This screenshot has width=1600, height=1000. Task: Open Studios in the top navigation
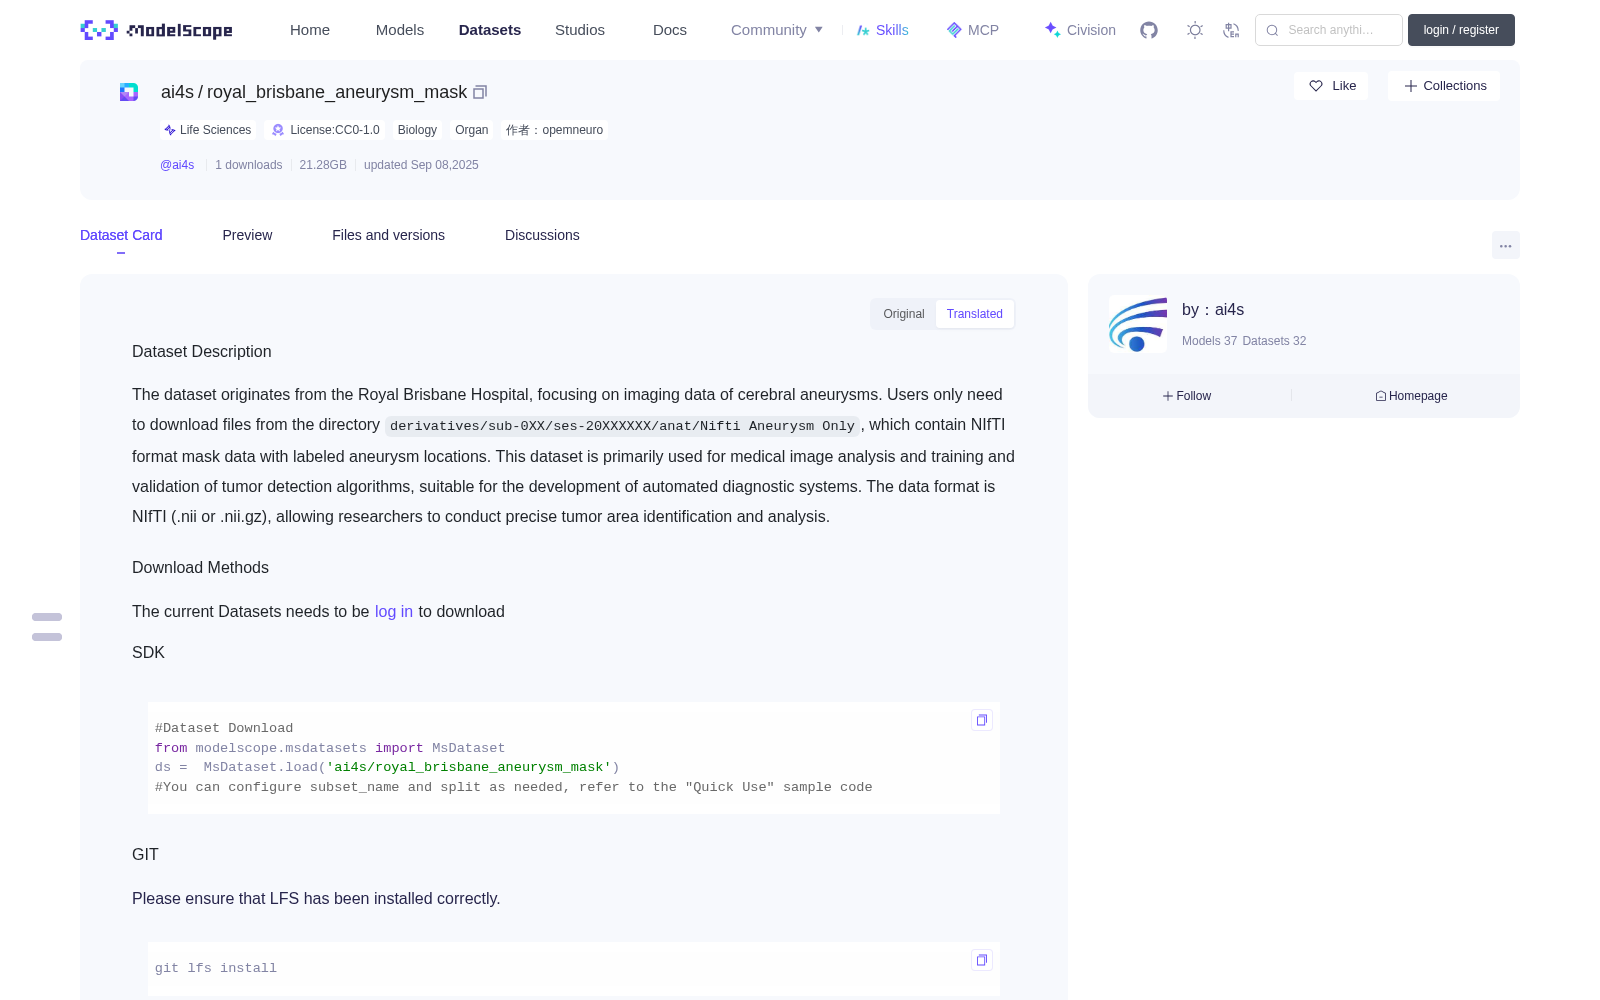[580, 30]
